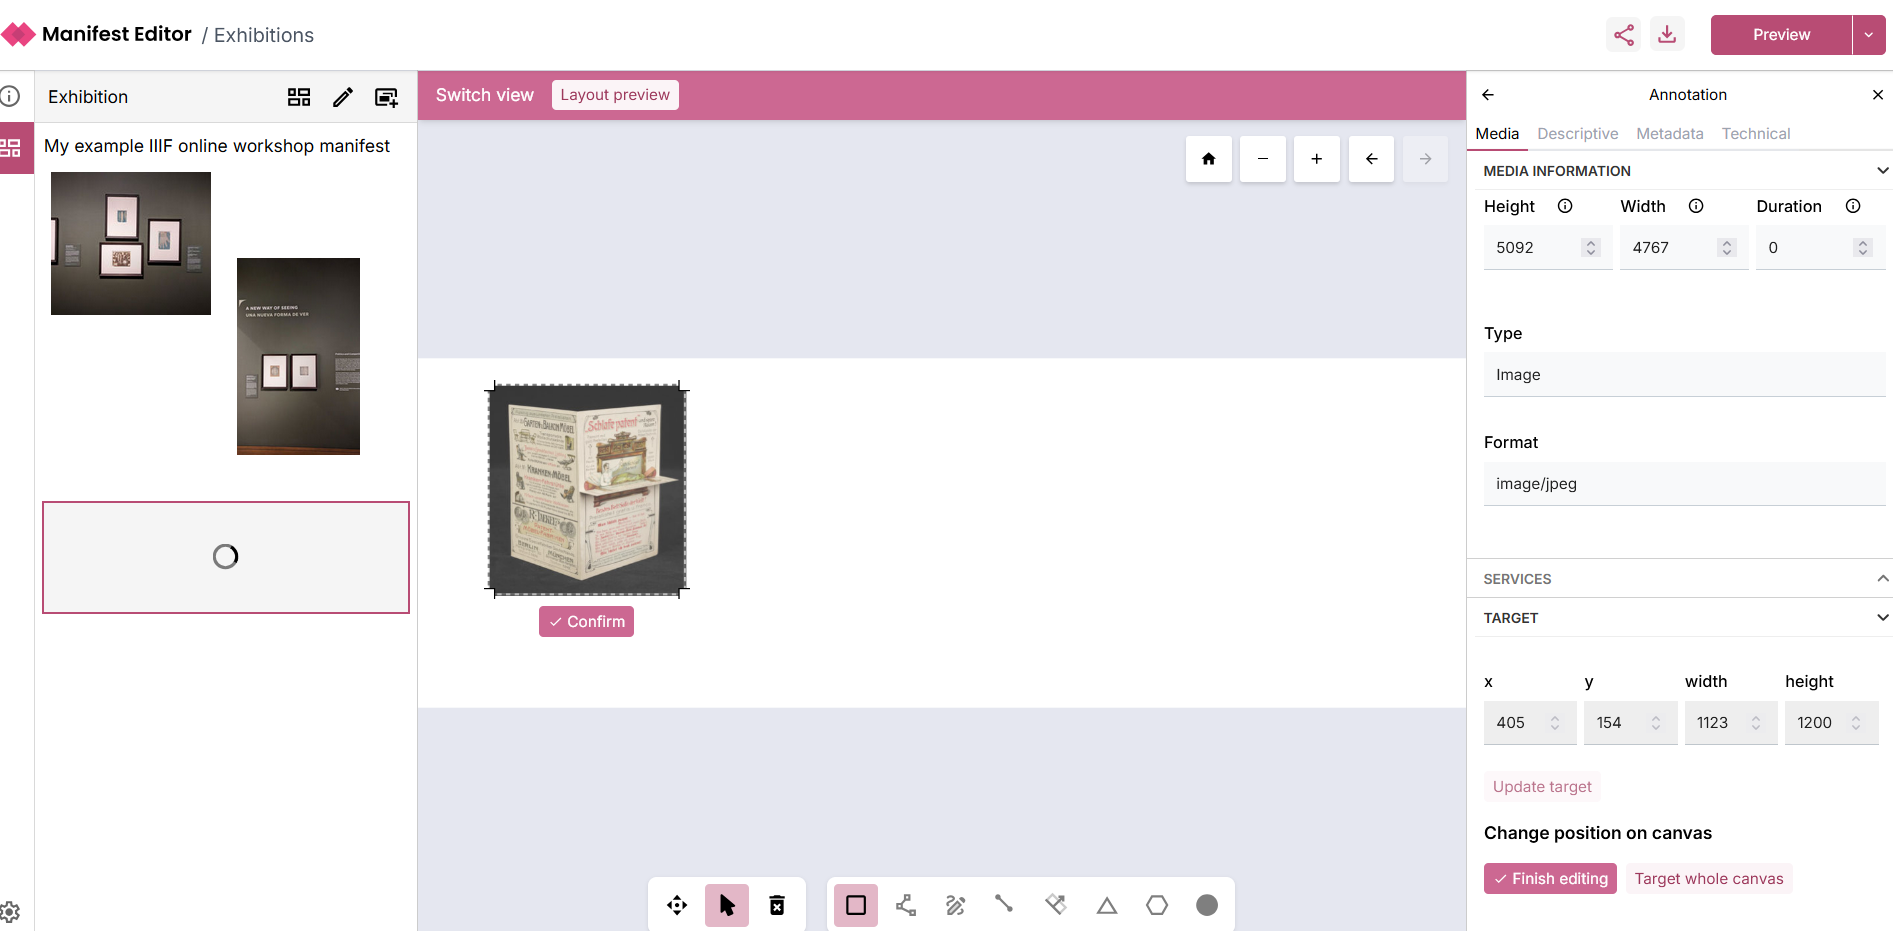Select the hexagon shape tool

coord(1157,905)
